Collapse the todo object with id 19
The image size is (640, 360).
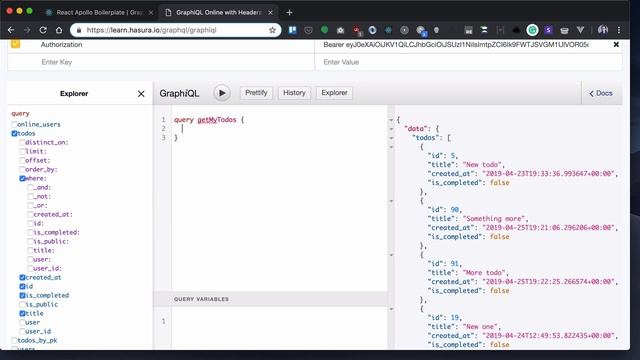coord(391,309)
